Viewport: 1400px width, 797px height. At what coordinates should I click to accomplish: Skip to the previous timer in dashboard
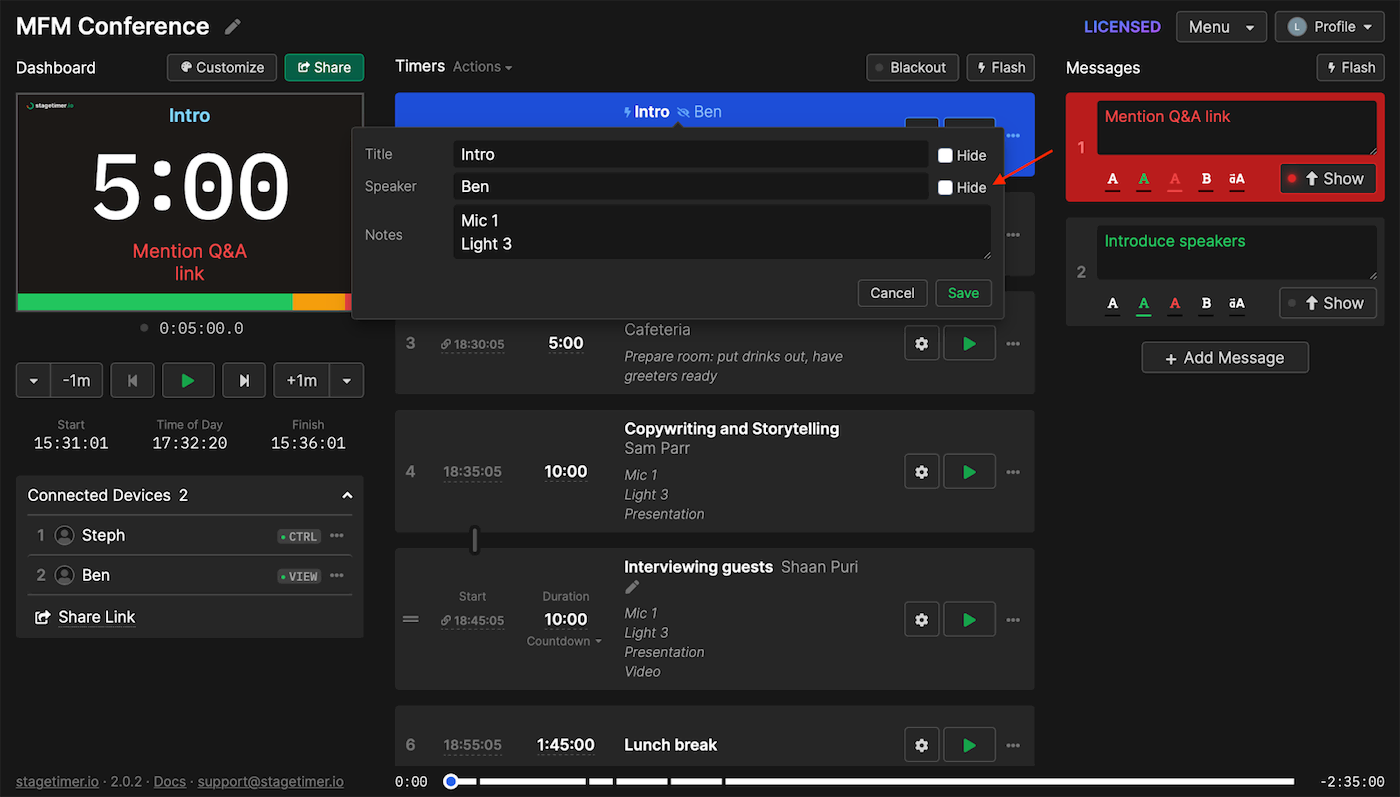[131, 380]
